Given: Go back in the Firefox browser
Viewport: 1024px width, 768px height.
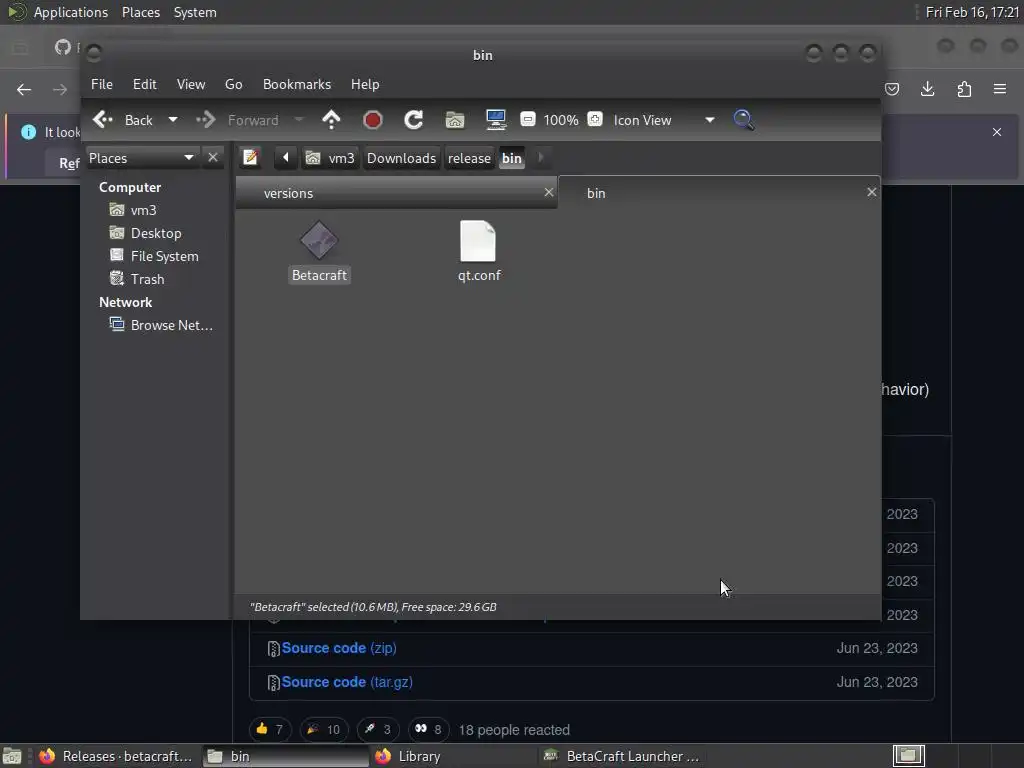Looking at the screenshot, I should coord(24,89).
